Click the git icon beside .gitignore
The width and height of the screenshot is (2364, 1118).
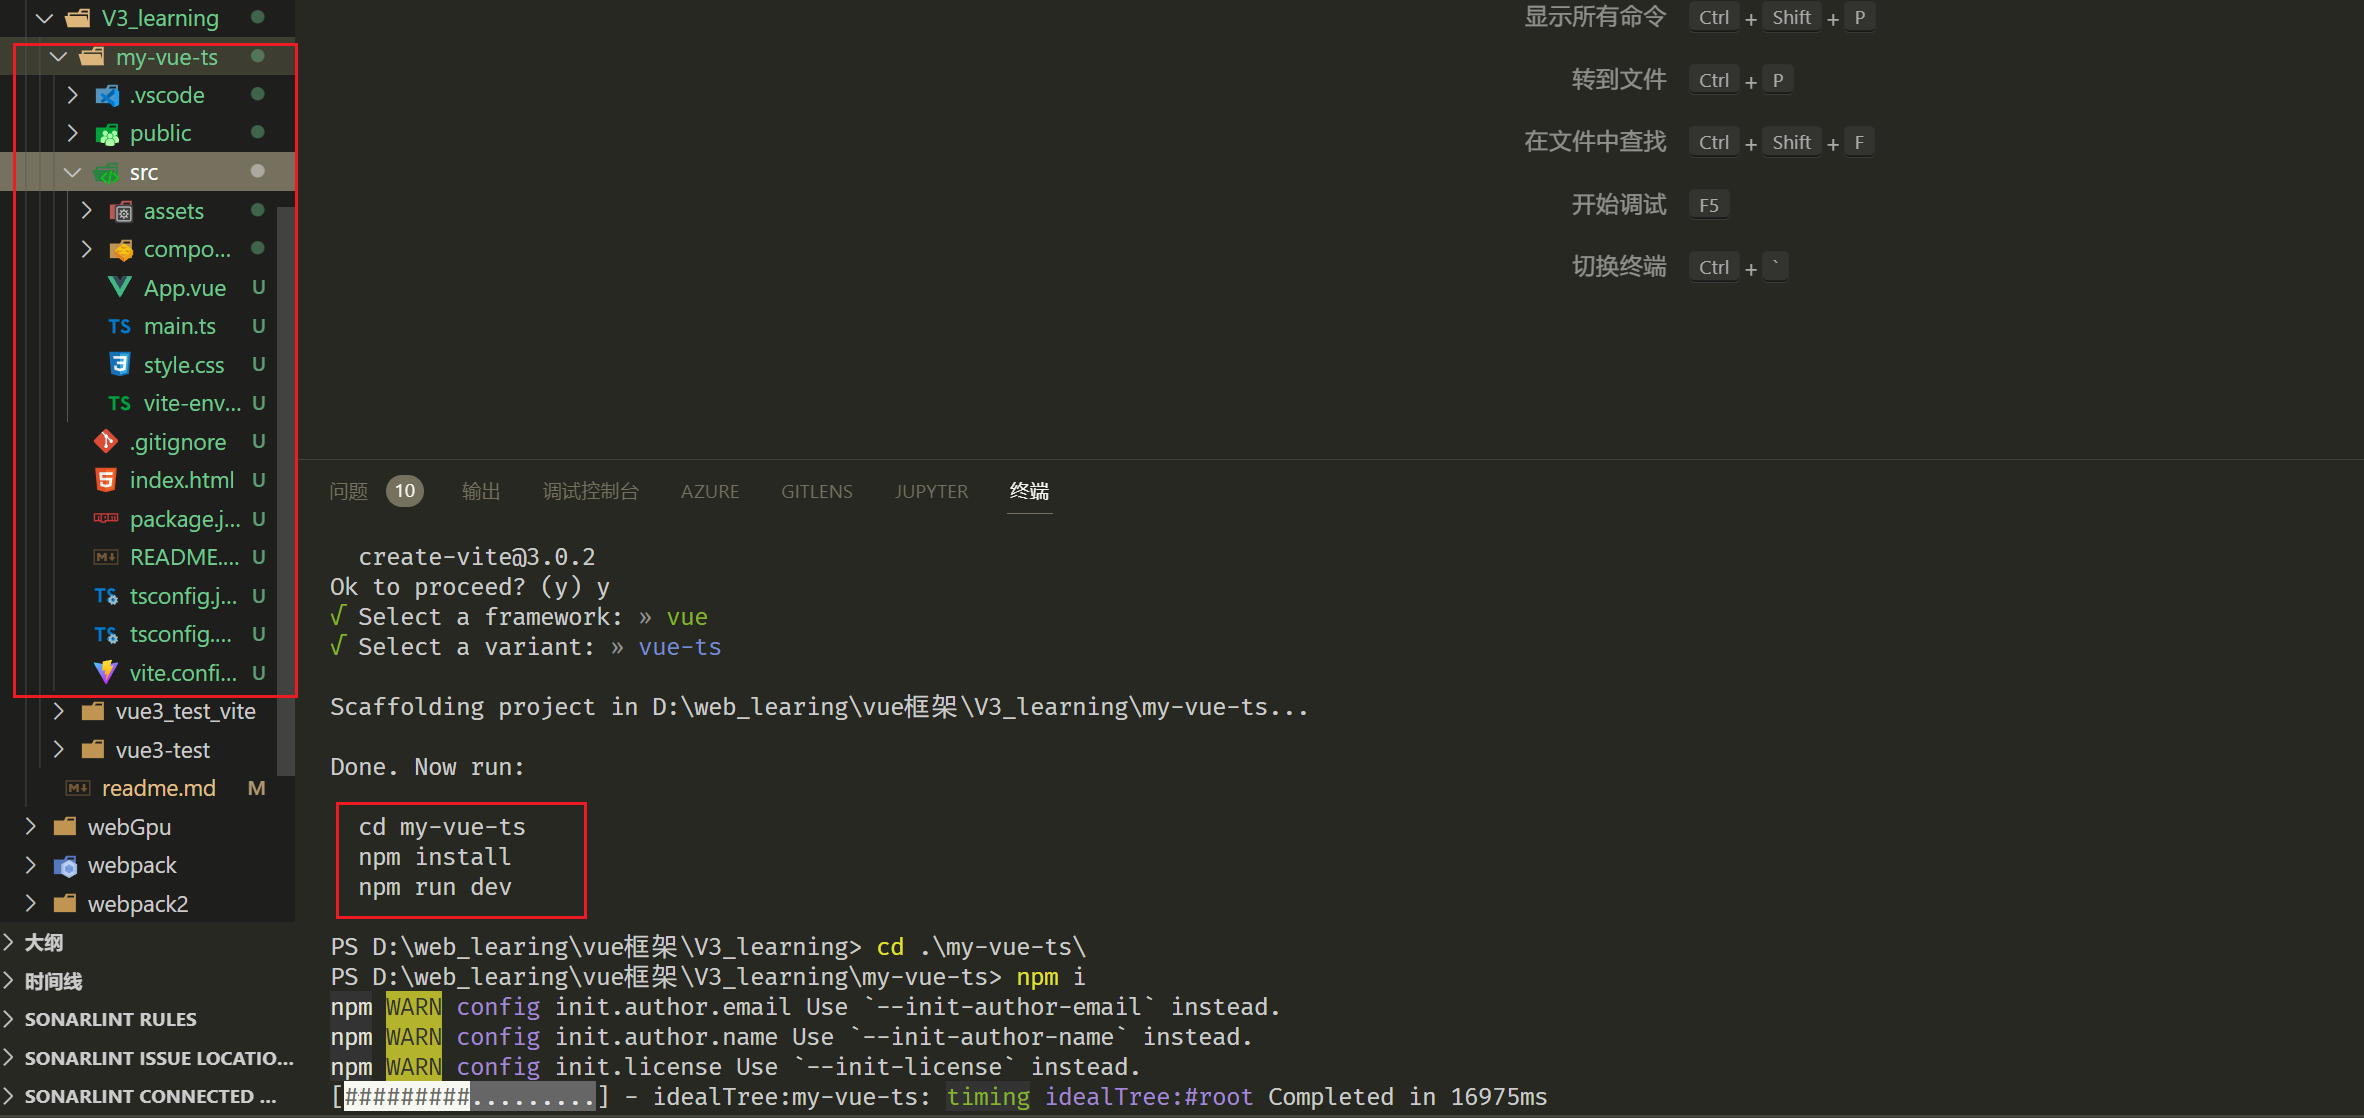105,442
